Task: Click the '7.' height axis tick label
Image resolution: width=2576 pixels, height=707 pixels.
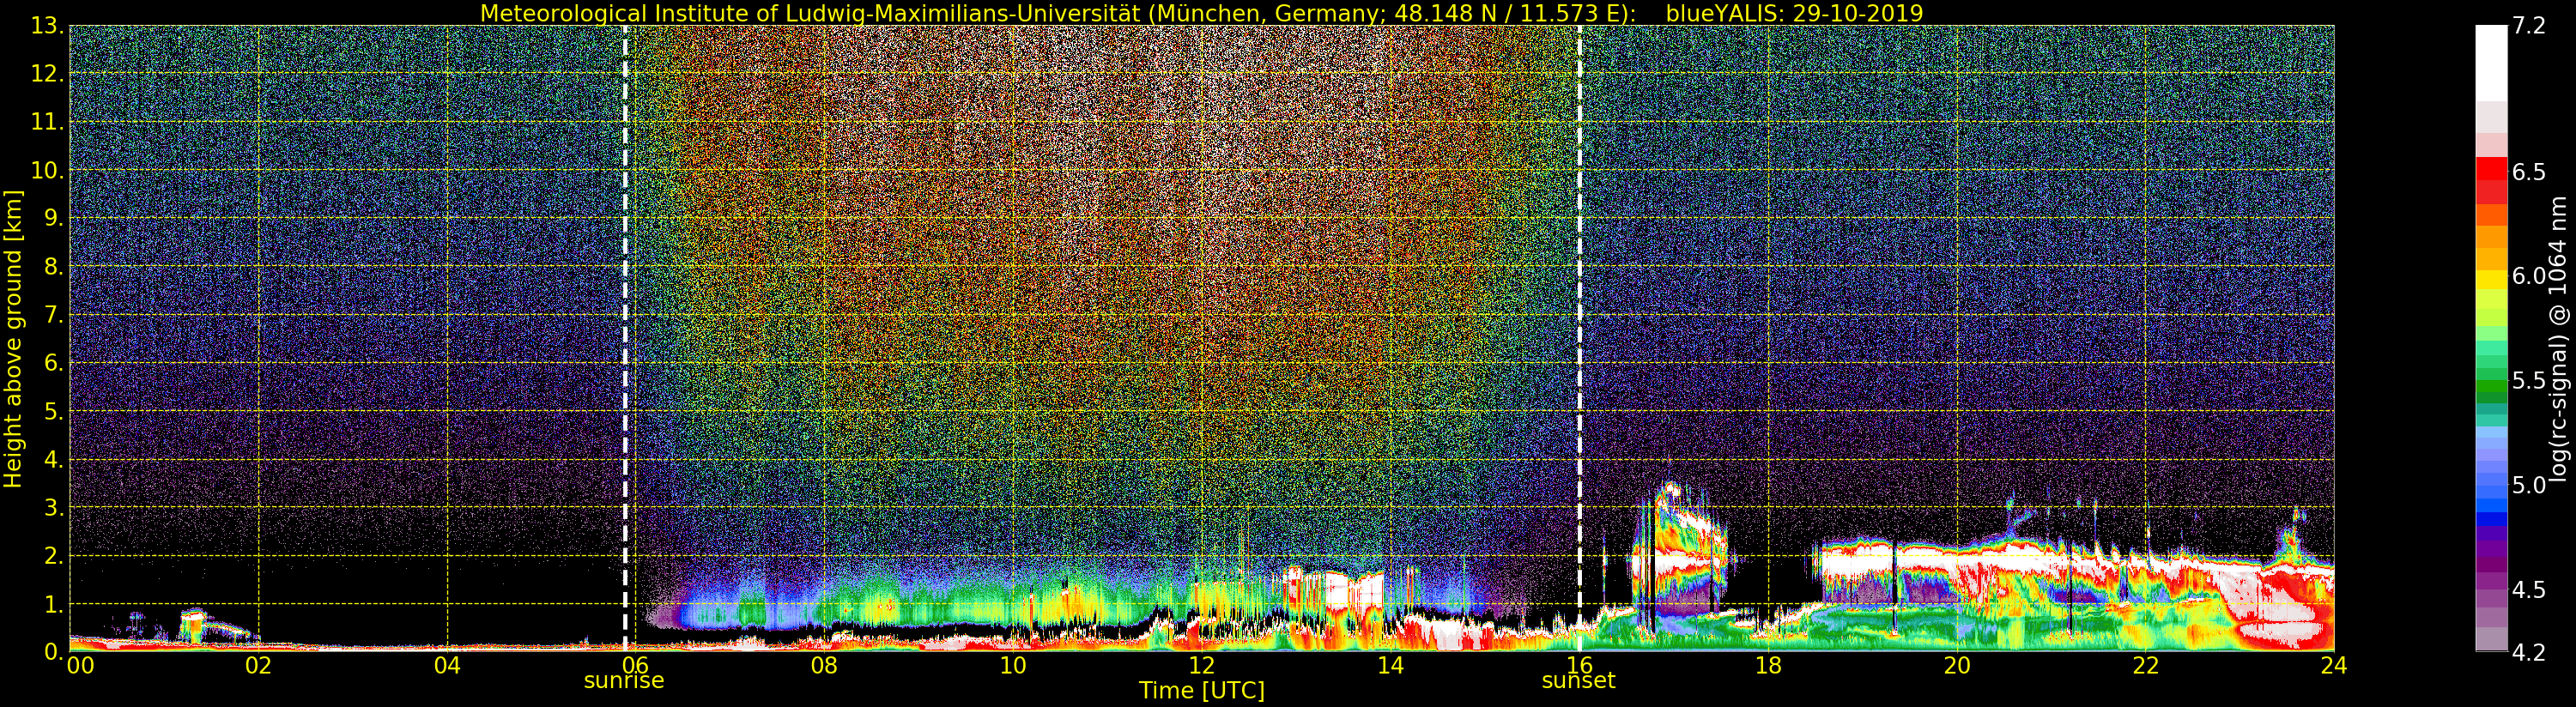Action: click(x=53, y=315)
